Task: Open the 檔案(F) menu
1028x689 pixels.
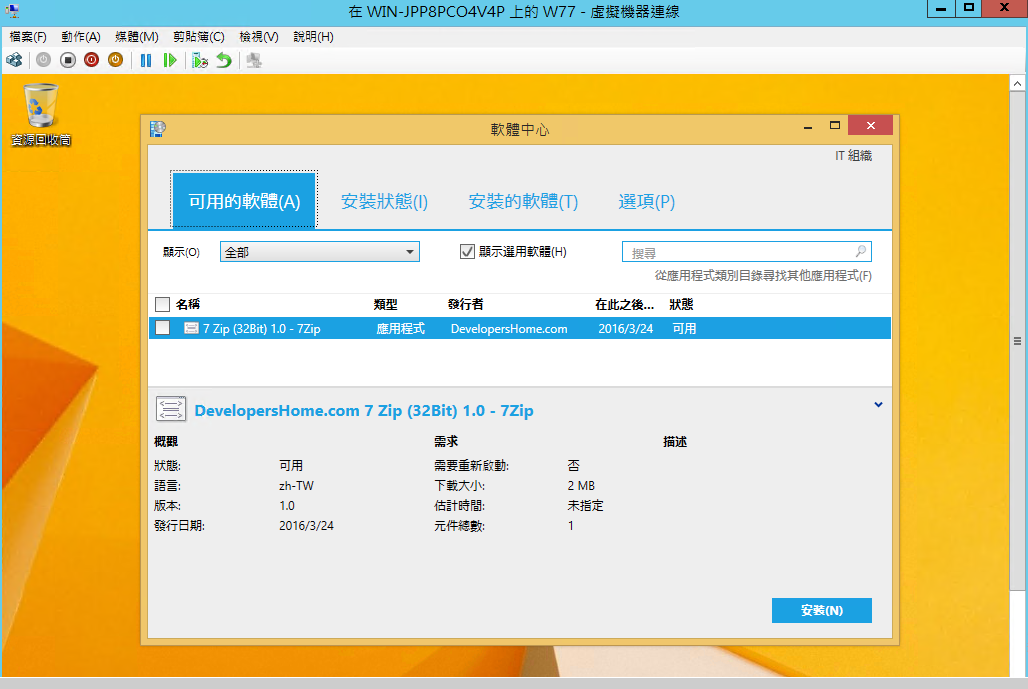Action: click(28, 37)
